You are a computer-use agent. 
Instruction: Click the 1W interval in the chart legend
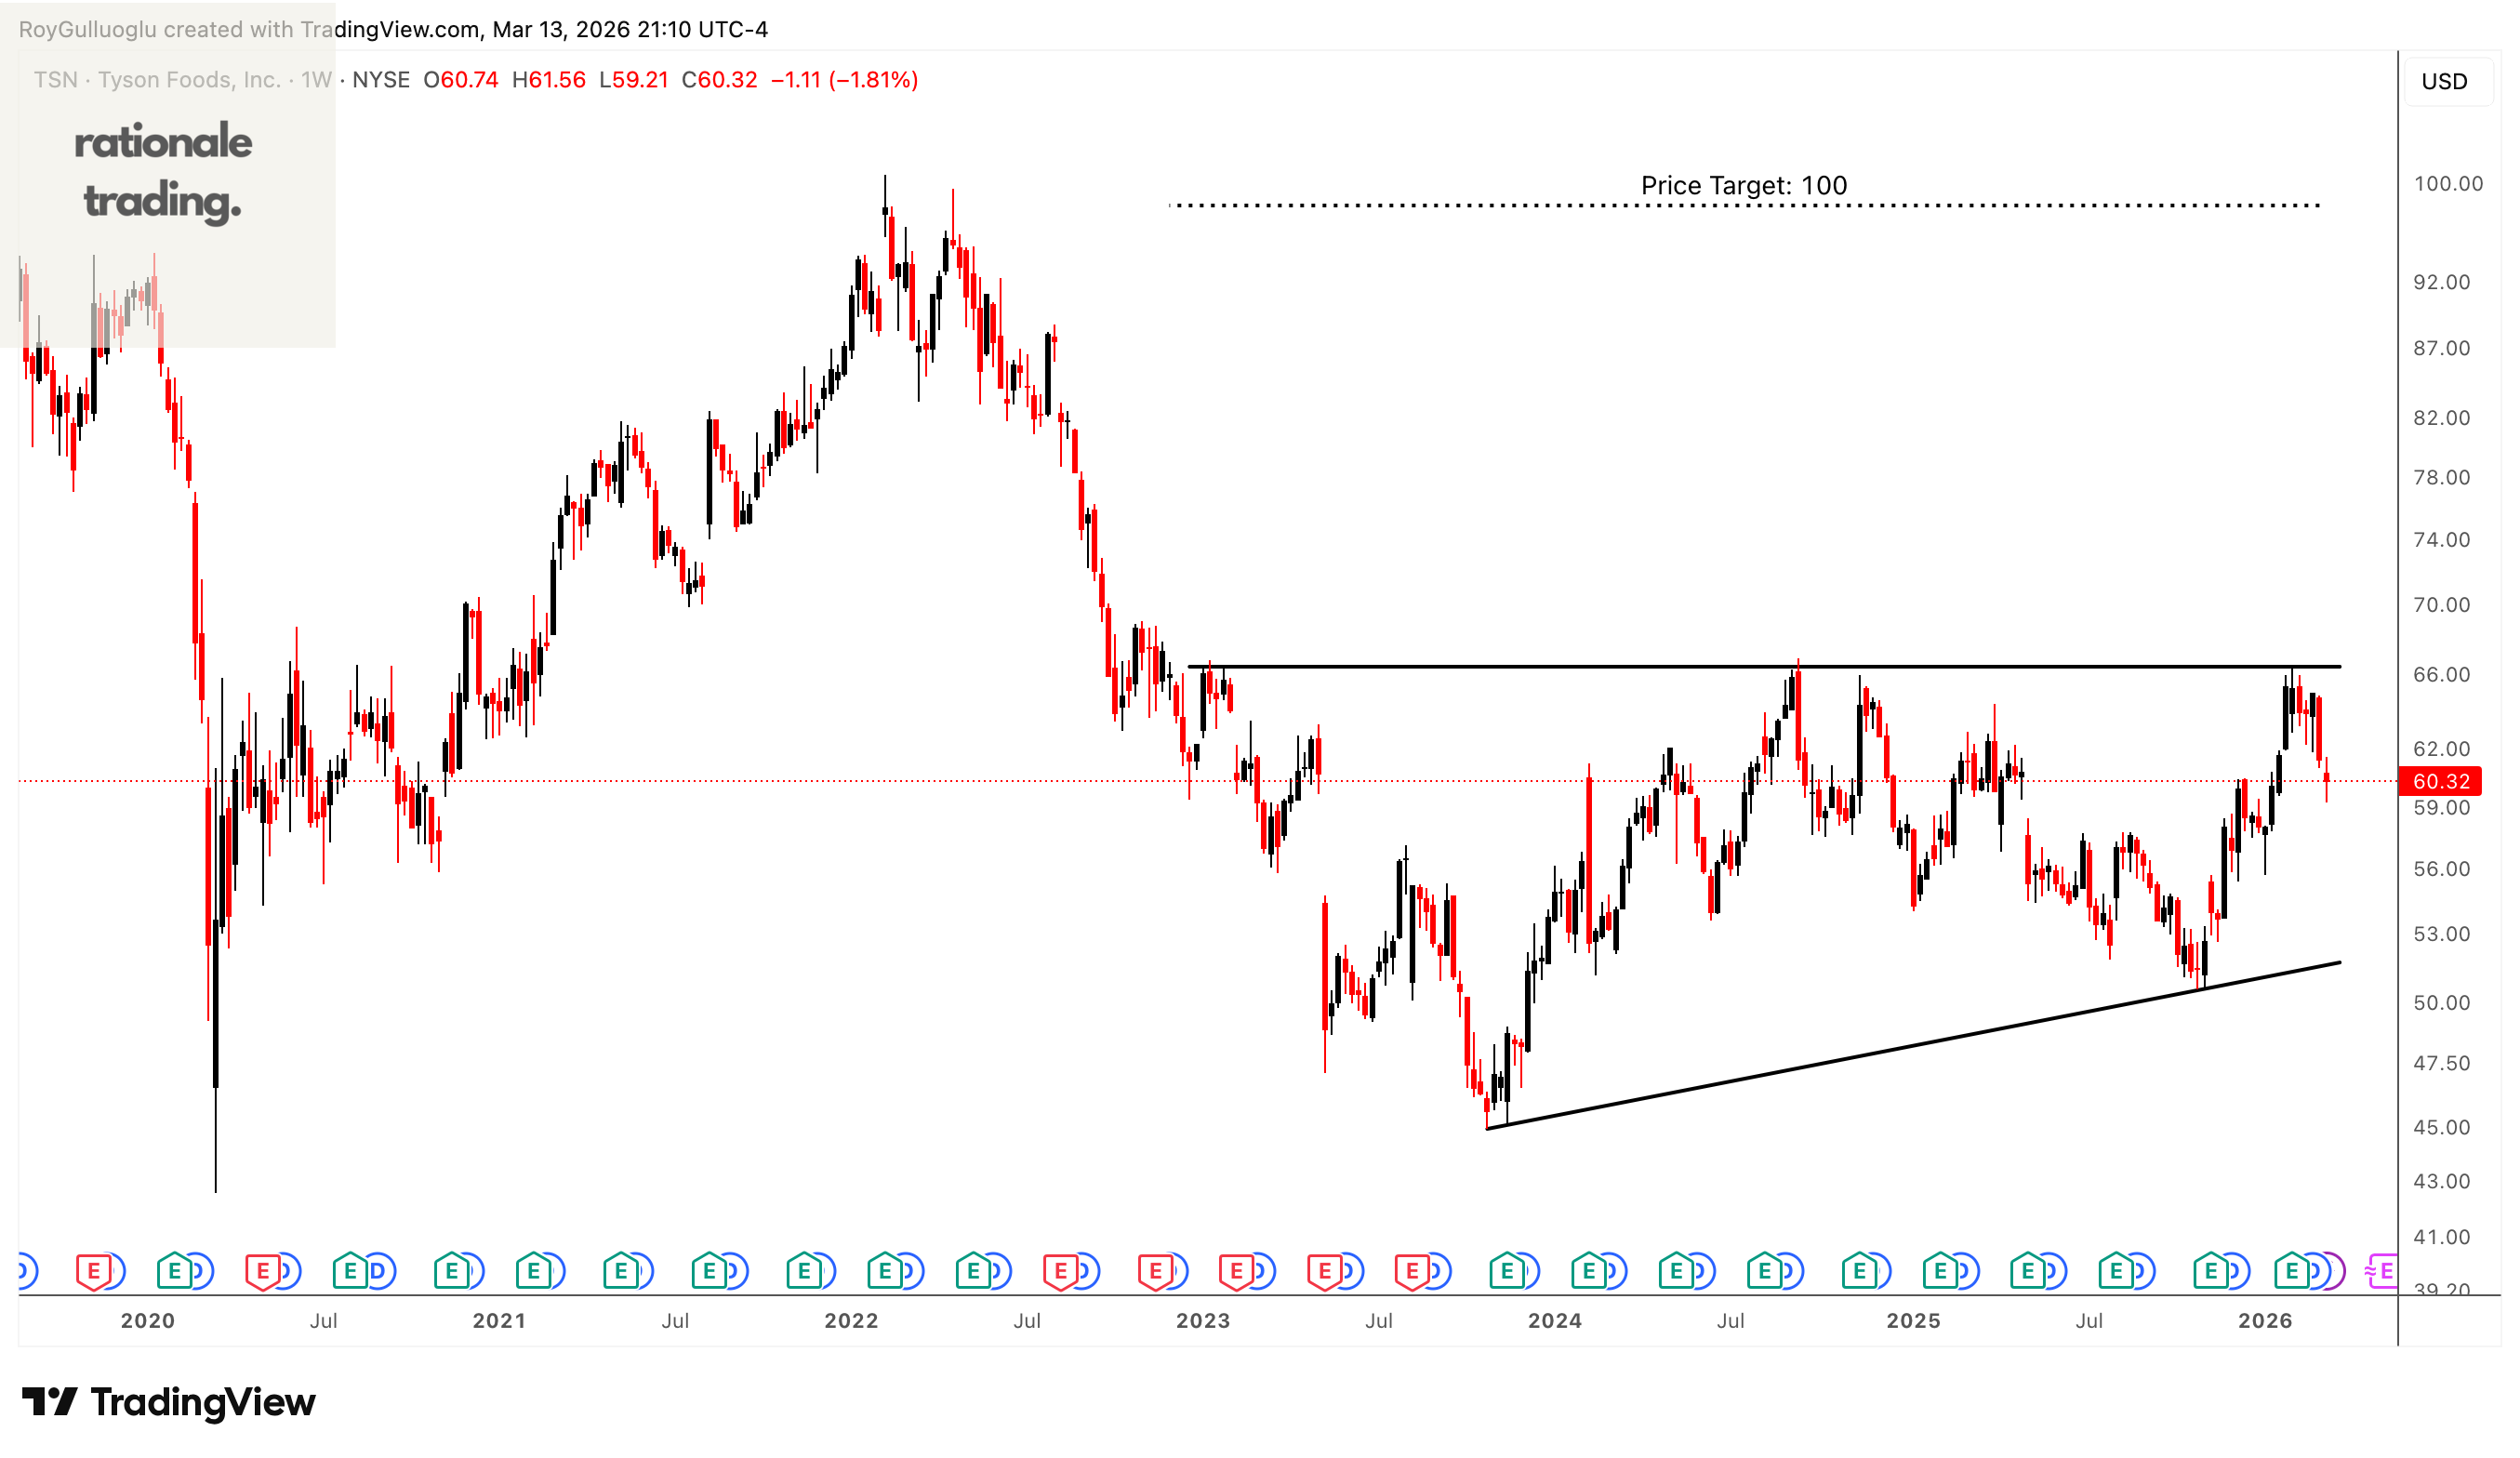point(316,80)
